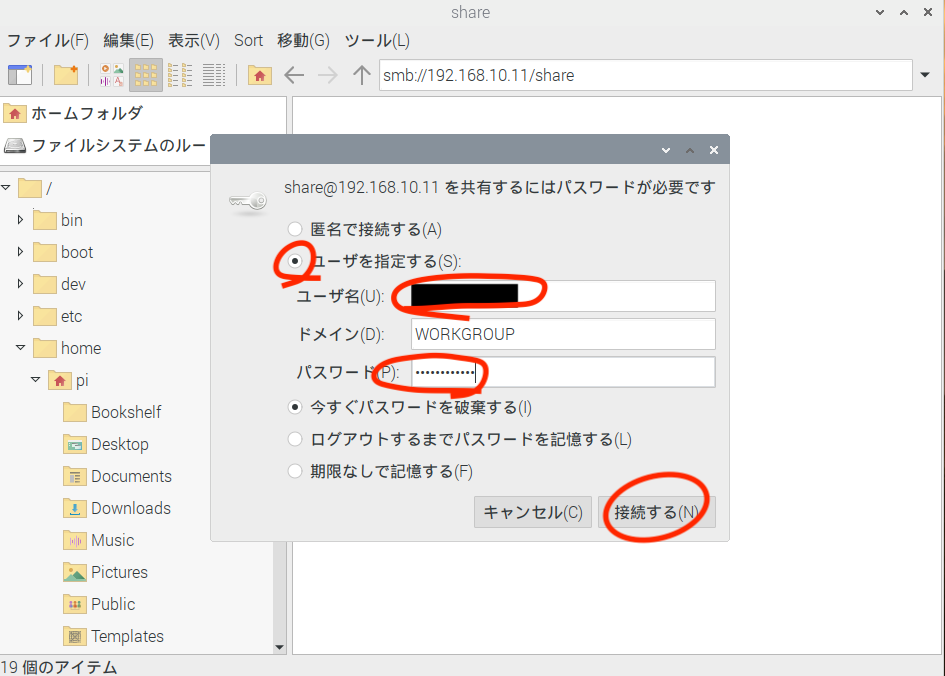Go to home folder toolbar icon
This screenshot has width=945, height=676.
pyautogui.click(x=260, y=75)
